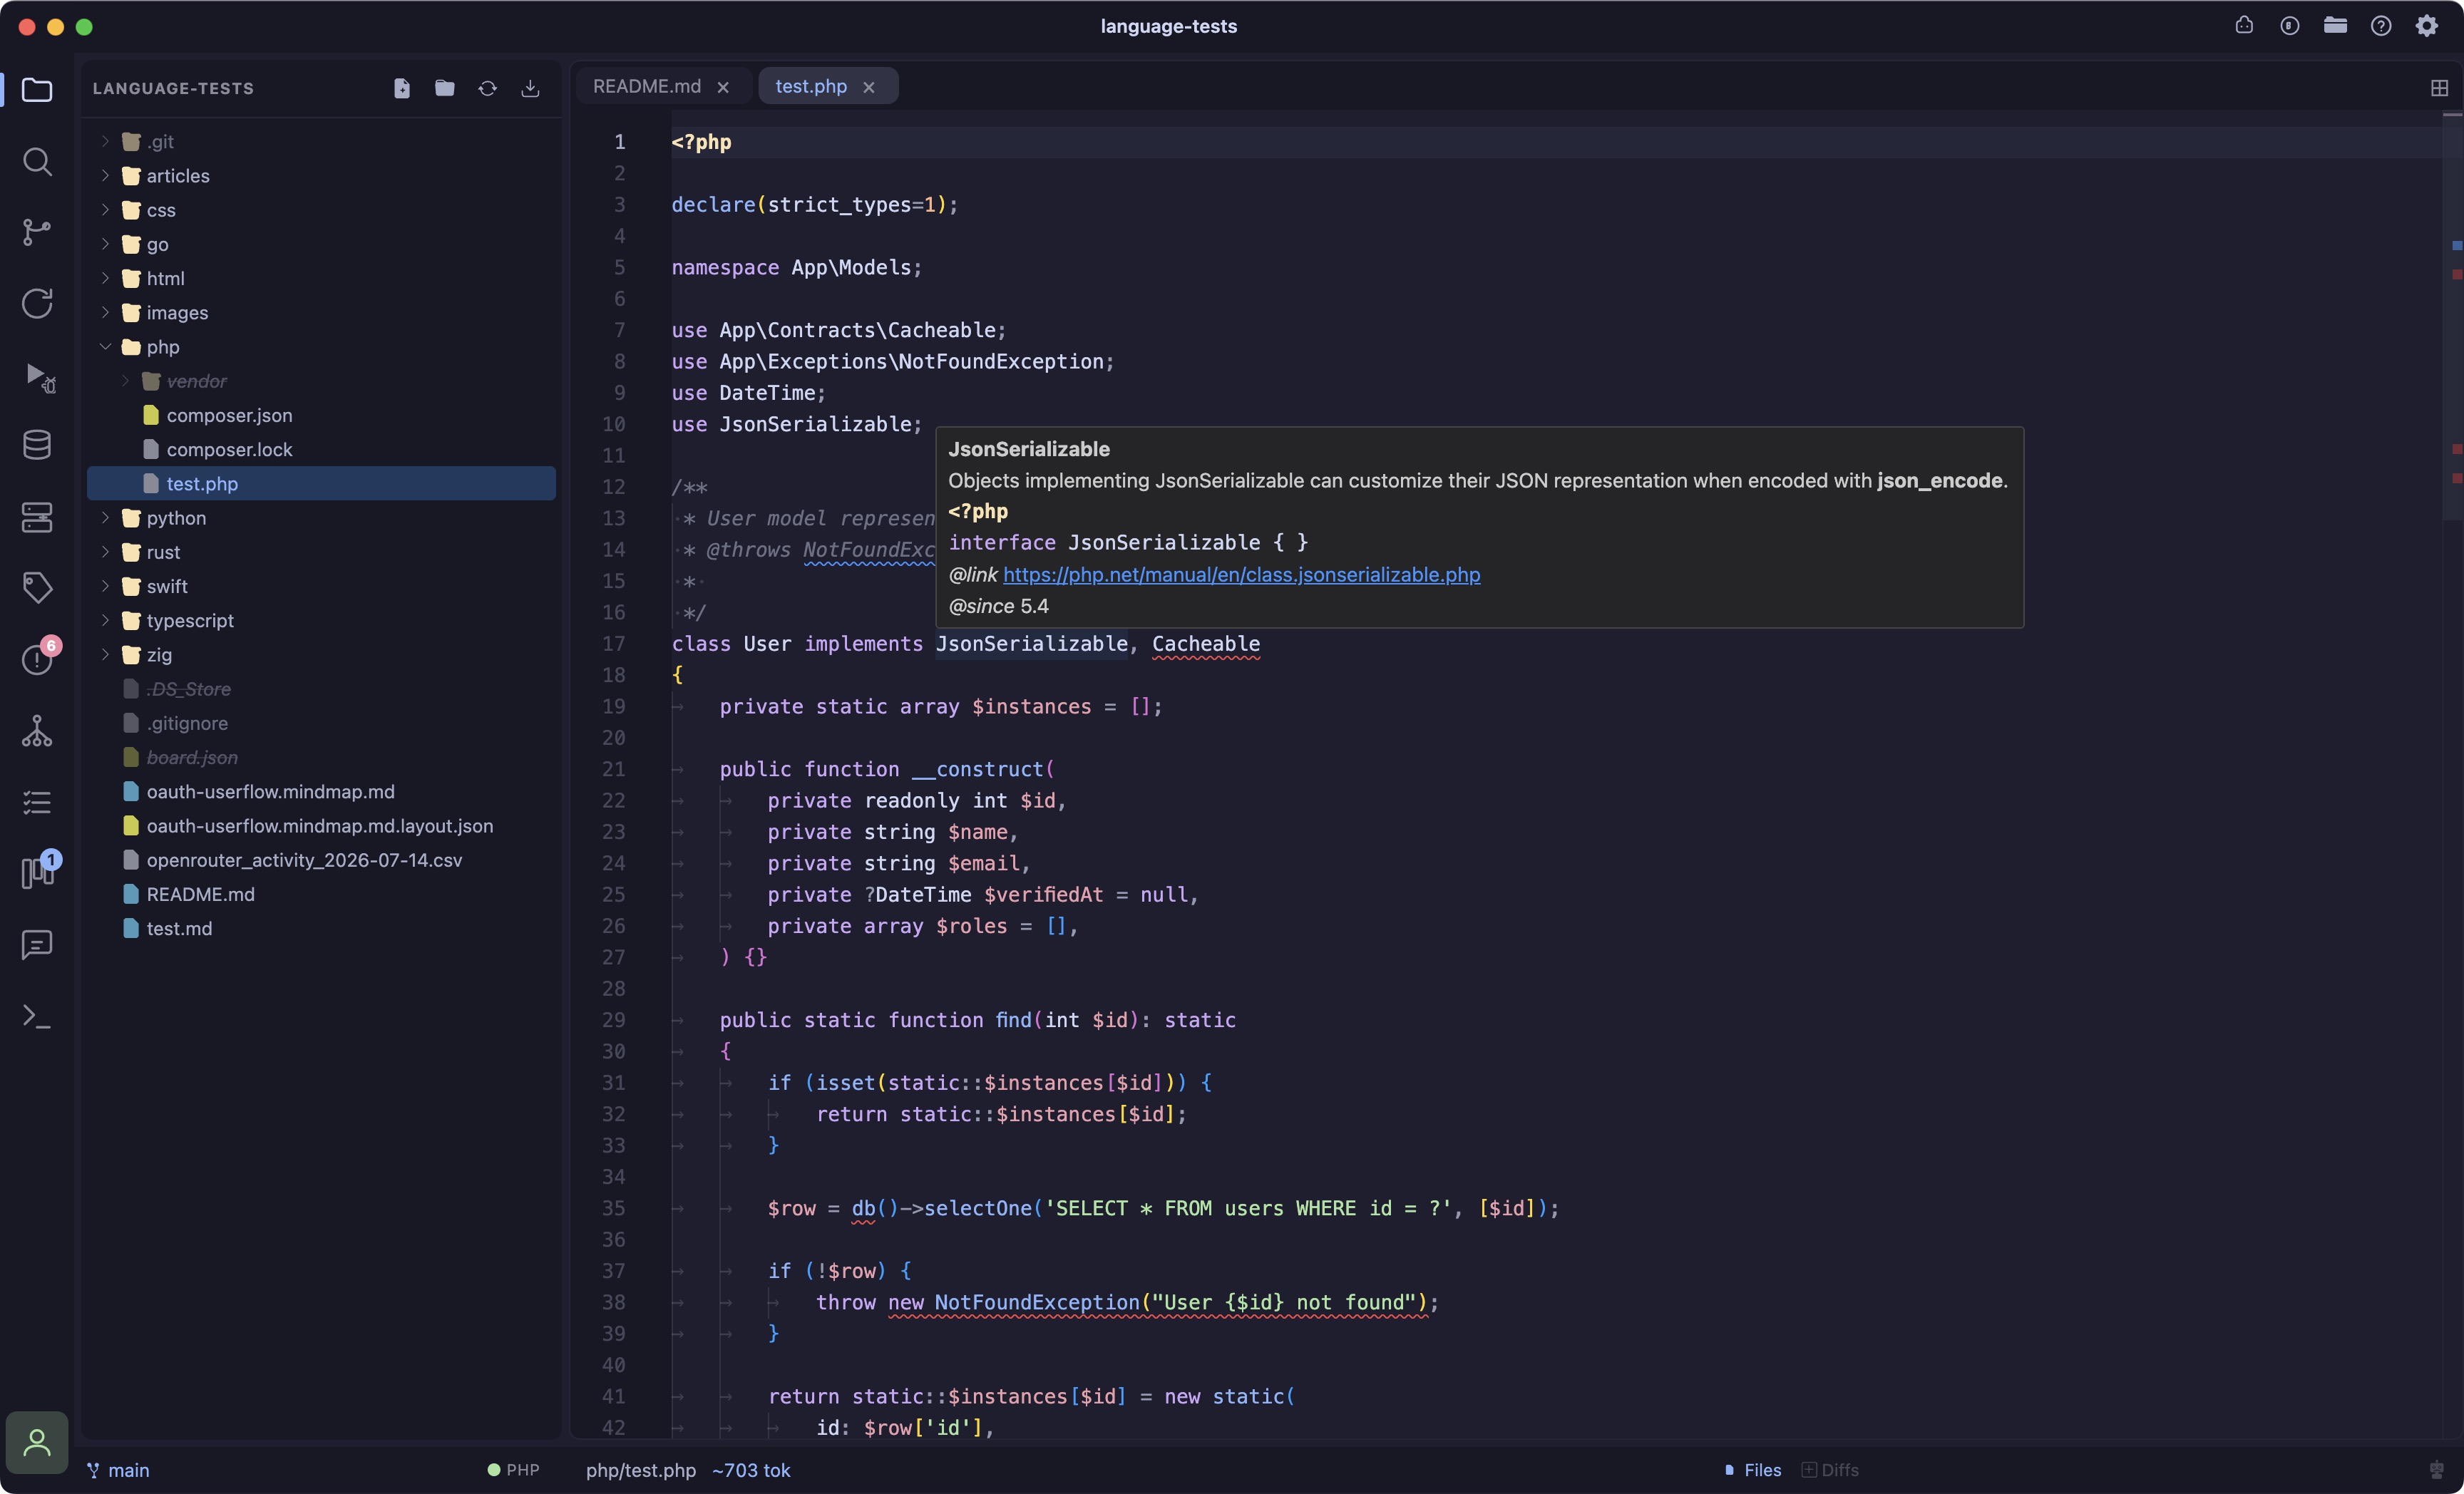
Task: Click the php/test.php path in status bar
Action: [x=641, y=1470]
